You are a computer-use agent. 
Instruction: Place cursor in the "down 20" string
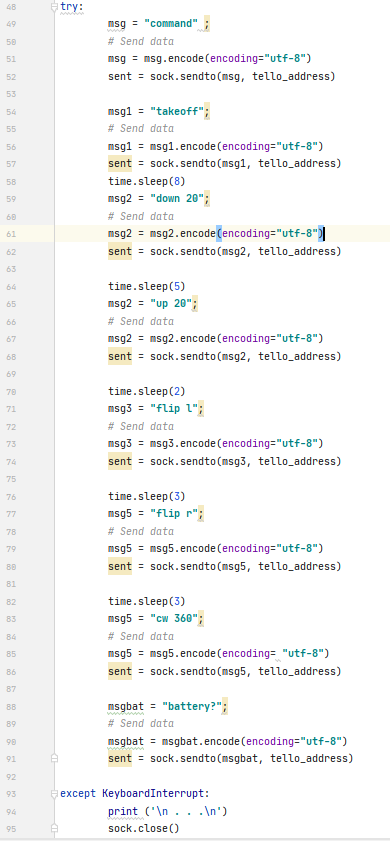tap(177, 199)
